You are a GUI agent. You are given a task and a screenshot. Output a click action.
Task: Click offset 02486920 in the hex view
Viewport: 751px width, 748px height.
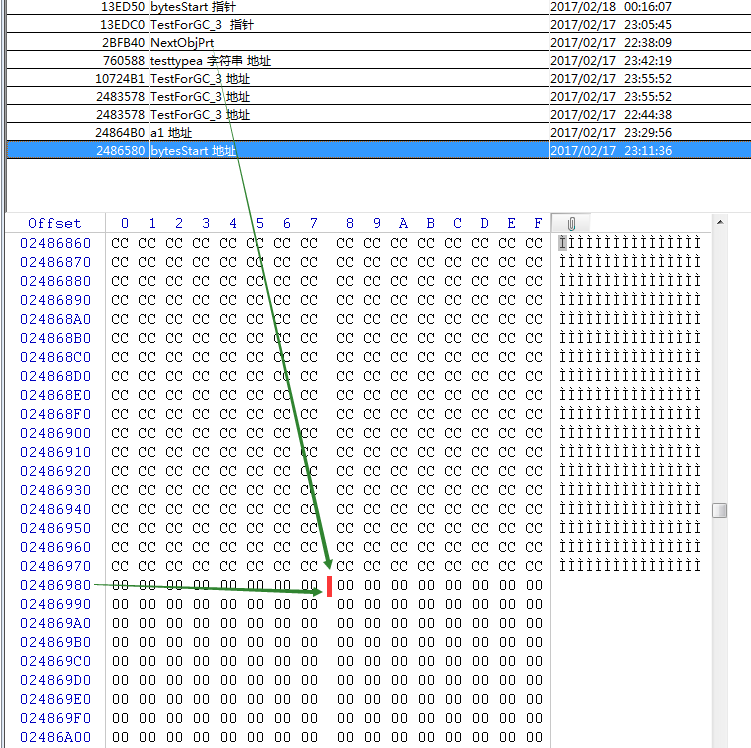pos(56,471)
